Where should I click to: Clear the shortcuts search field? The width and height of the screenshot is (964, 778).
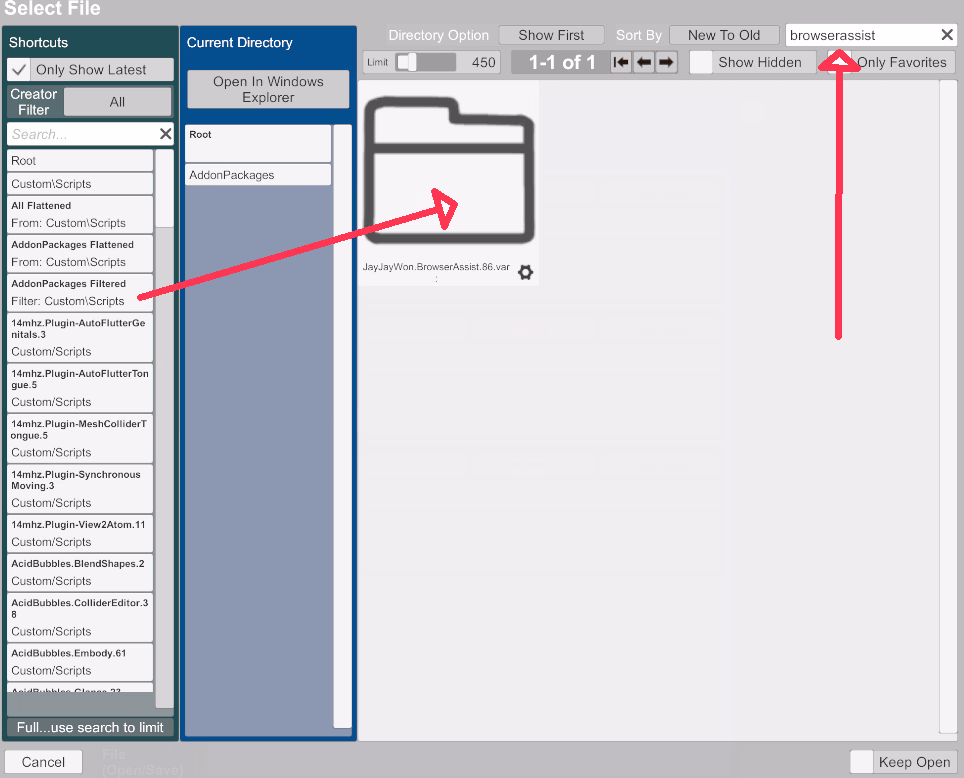166,134
